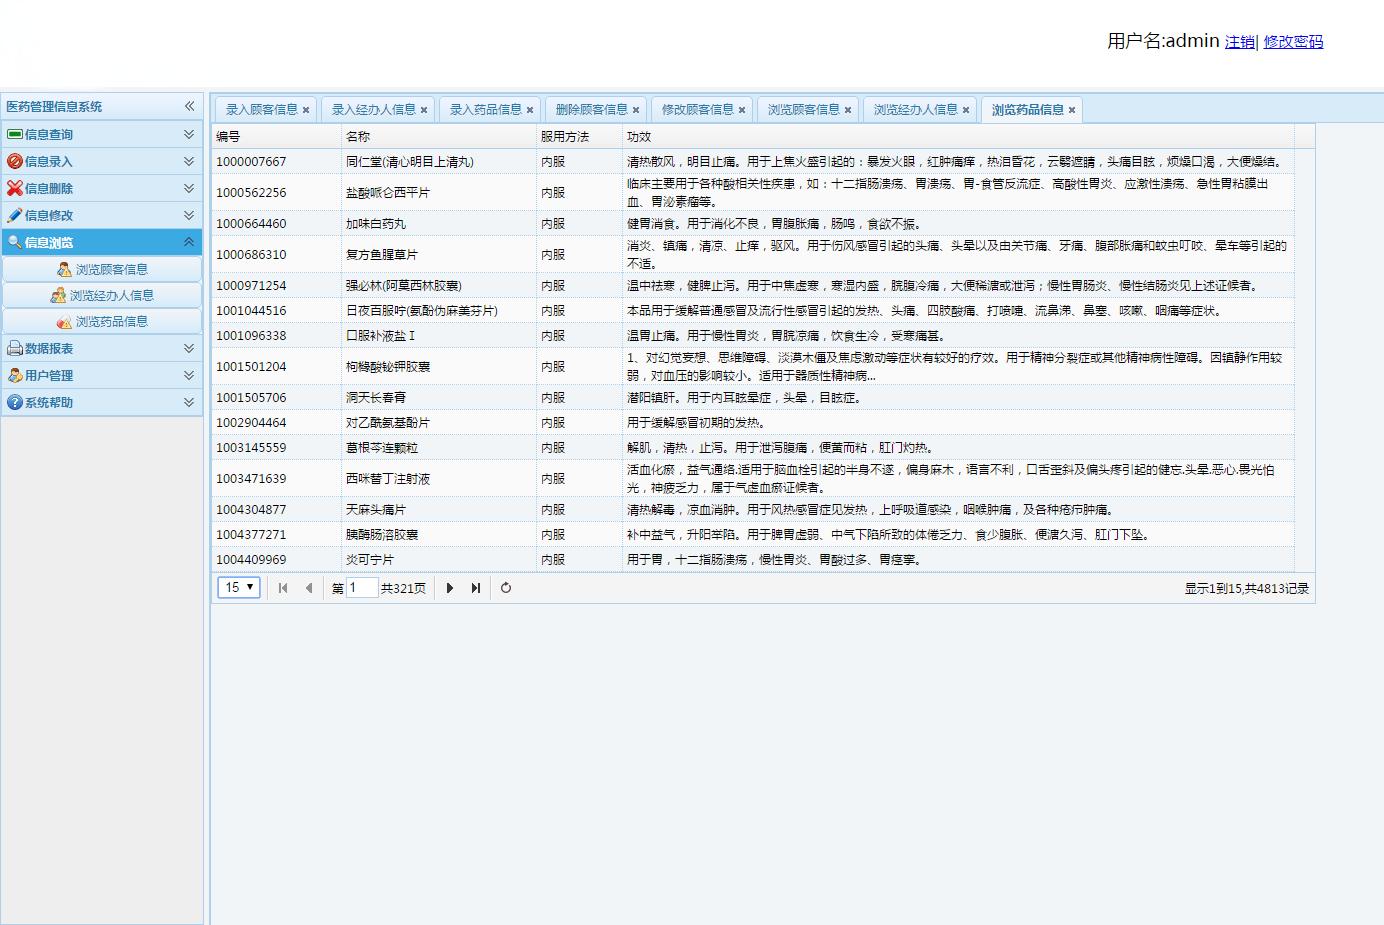Click the 修改密码 link

click(1293, 42)
